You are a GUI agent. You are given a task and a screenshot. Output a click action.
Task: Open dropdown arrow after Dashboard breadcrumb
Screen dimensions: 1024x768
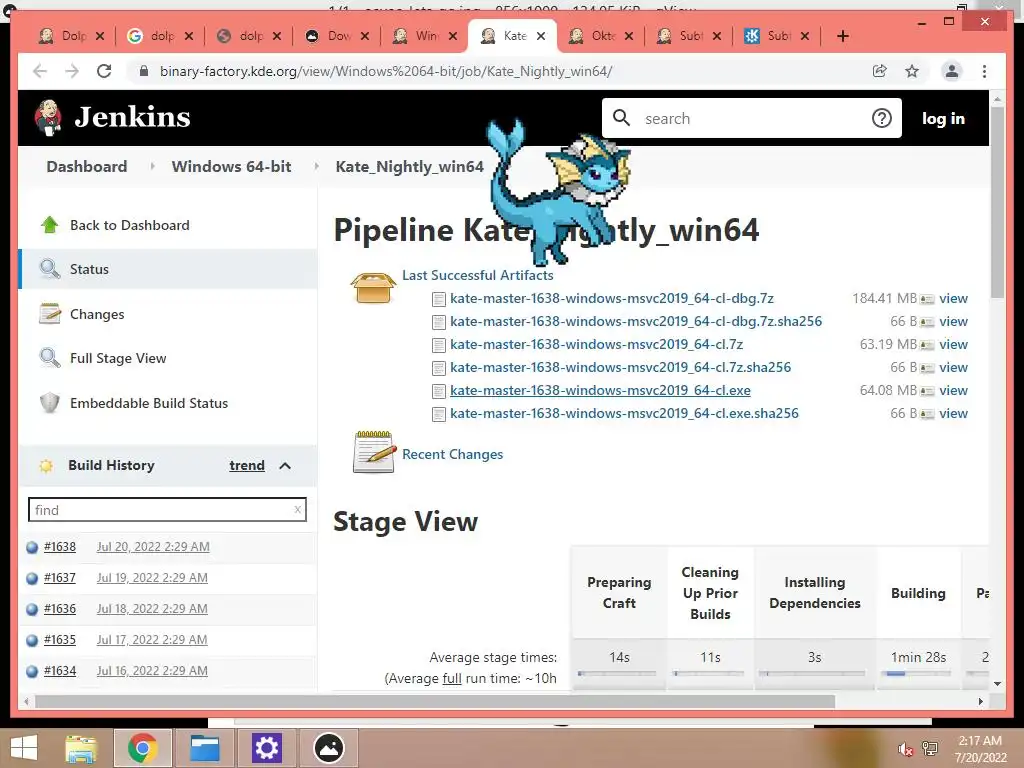pyautogui.click(x=152, y=167)
